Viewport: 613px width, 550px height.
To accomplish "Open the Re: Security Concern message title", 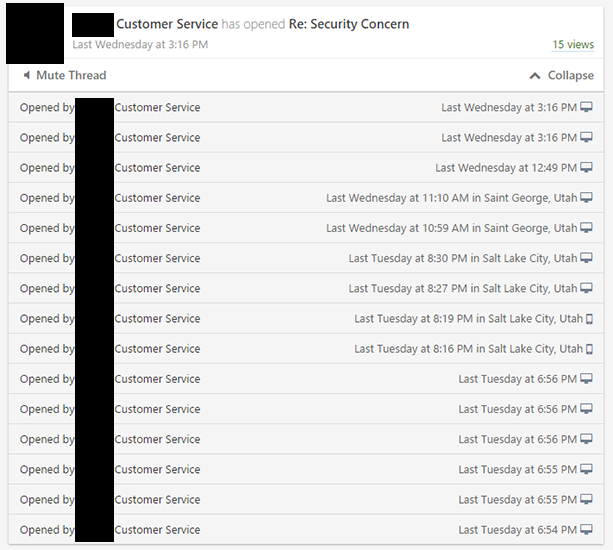I will [x=349, y=24].
